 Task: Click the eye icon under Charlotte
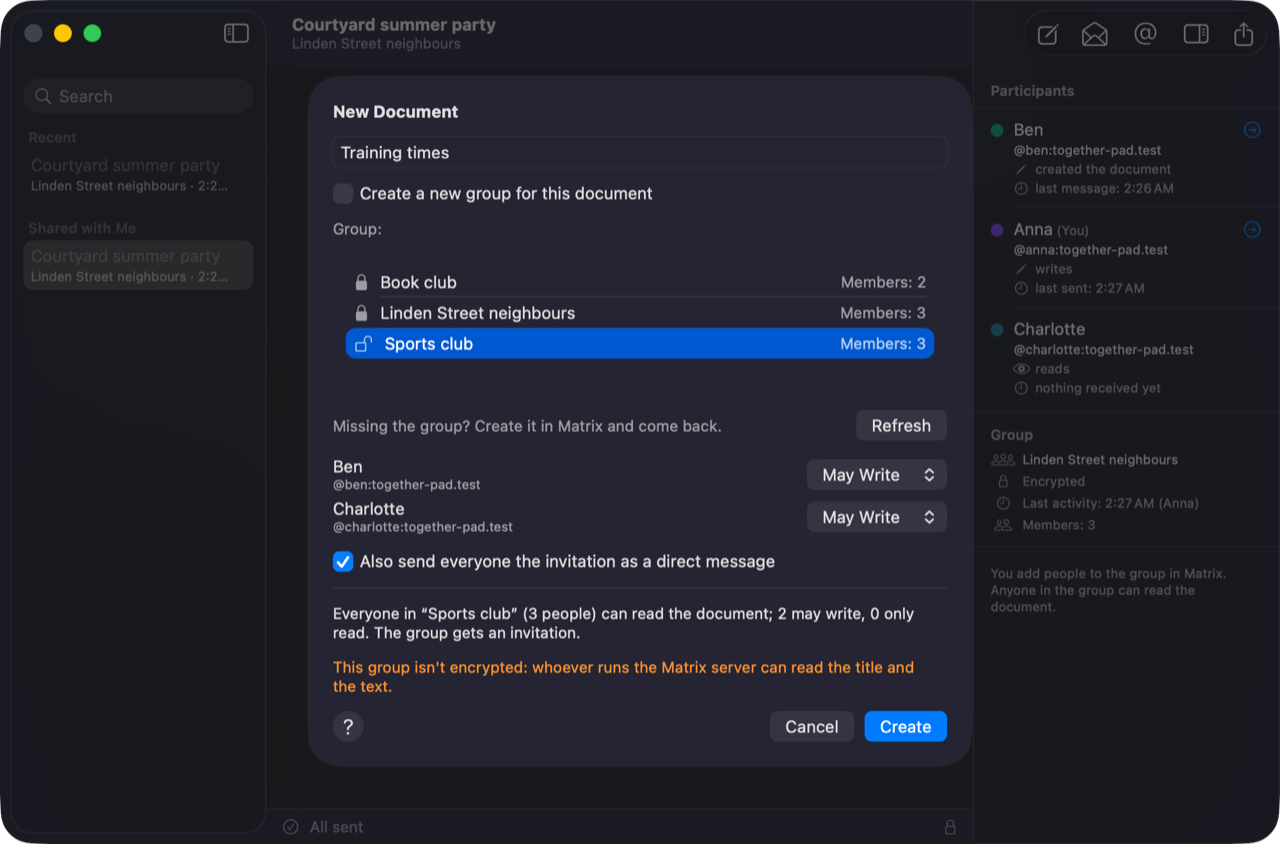tap(1021, 369)
